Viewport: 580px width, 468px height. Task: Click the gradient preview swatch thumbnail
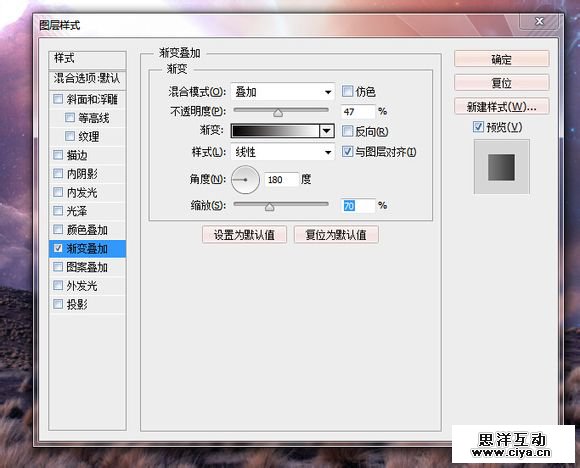(501, 167)
